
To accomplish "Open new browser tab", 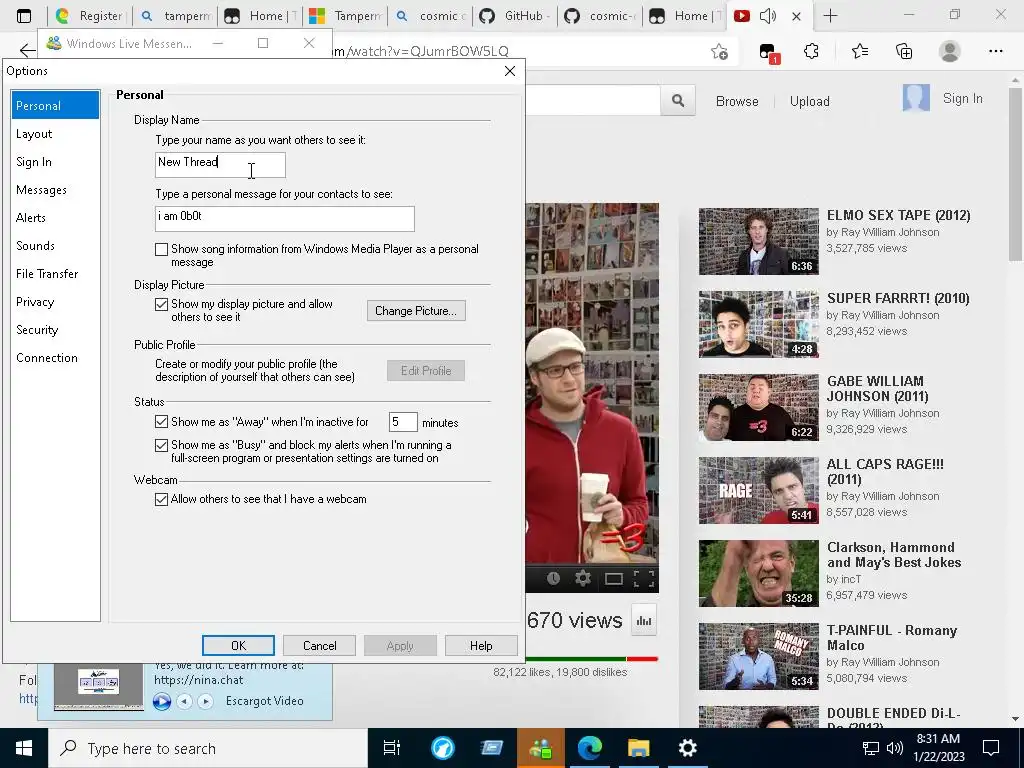I will pyautogui.click(x=830, y=16).
